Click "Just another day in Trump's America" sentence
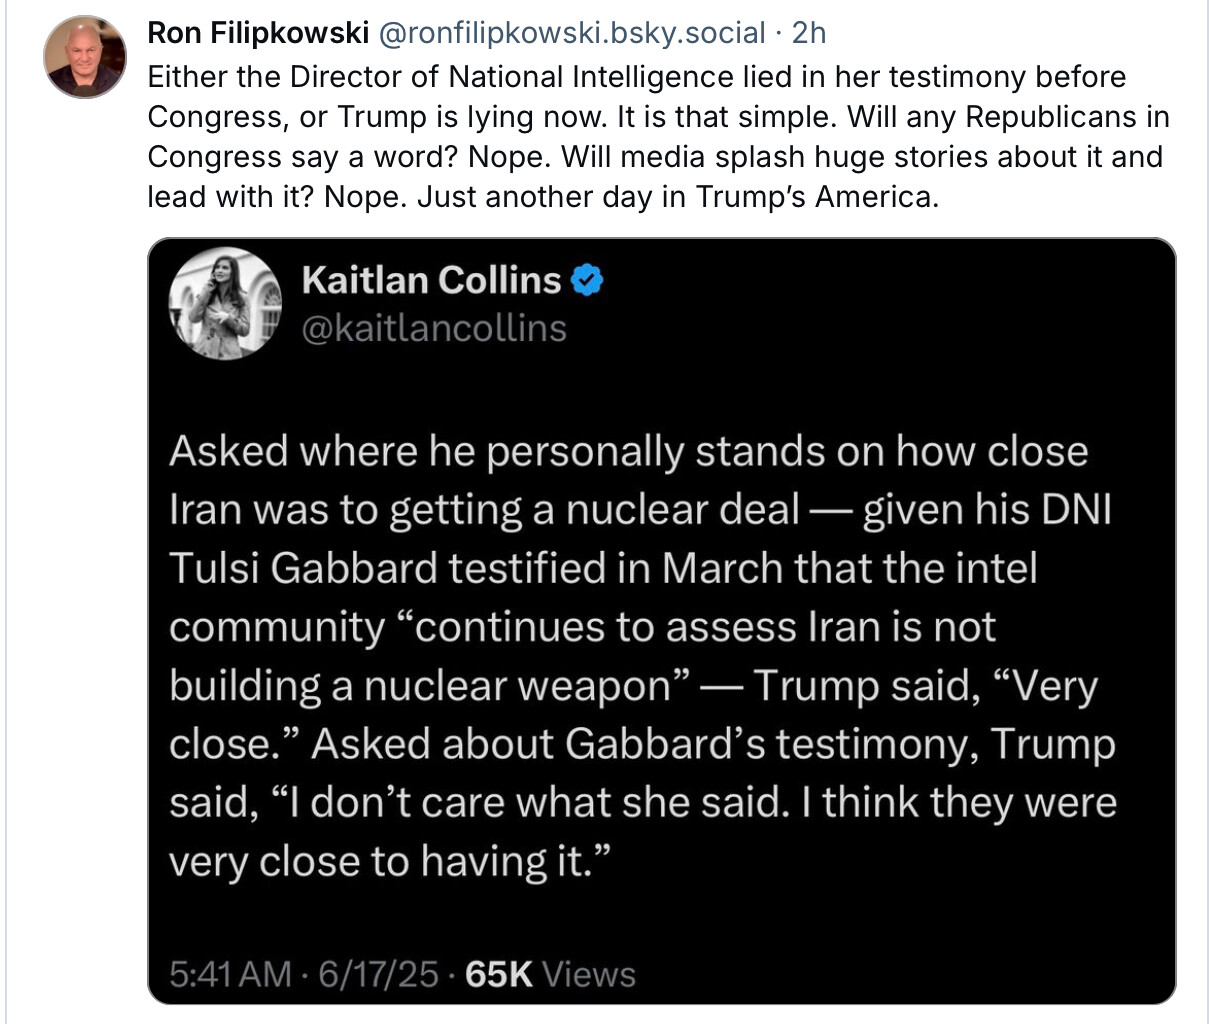The width and height of the screenshot is (1209, 1024). (x=678, y=197)
